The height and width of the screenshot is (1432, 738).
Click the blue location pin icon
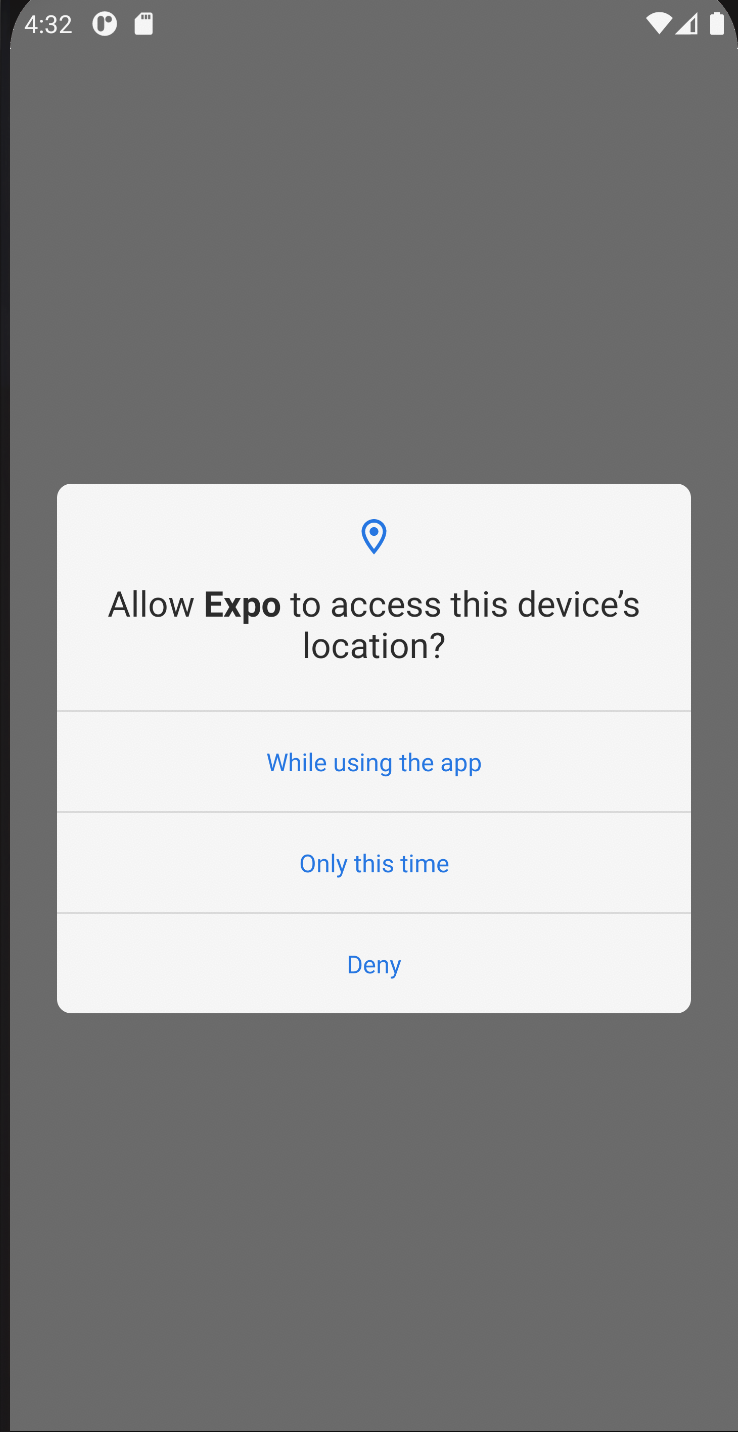pyautogui.click(x=374, y=537)
